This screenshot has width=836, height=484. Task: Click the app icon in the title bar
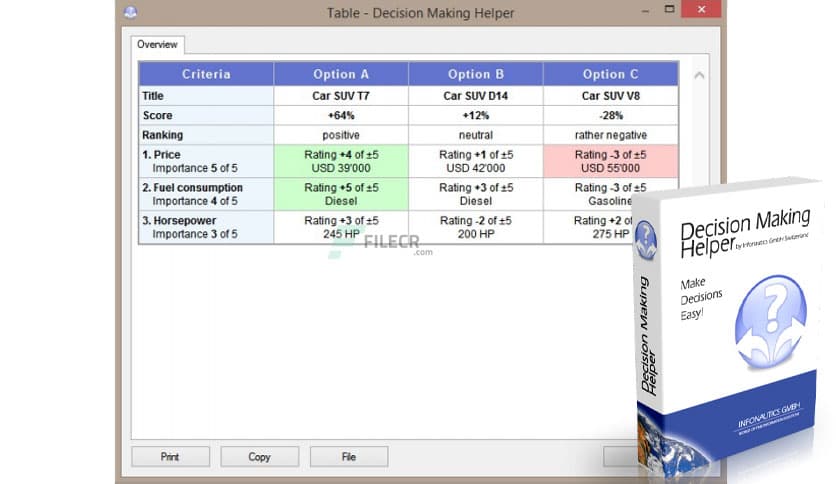pyautogui.click(x=131, y=12)
